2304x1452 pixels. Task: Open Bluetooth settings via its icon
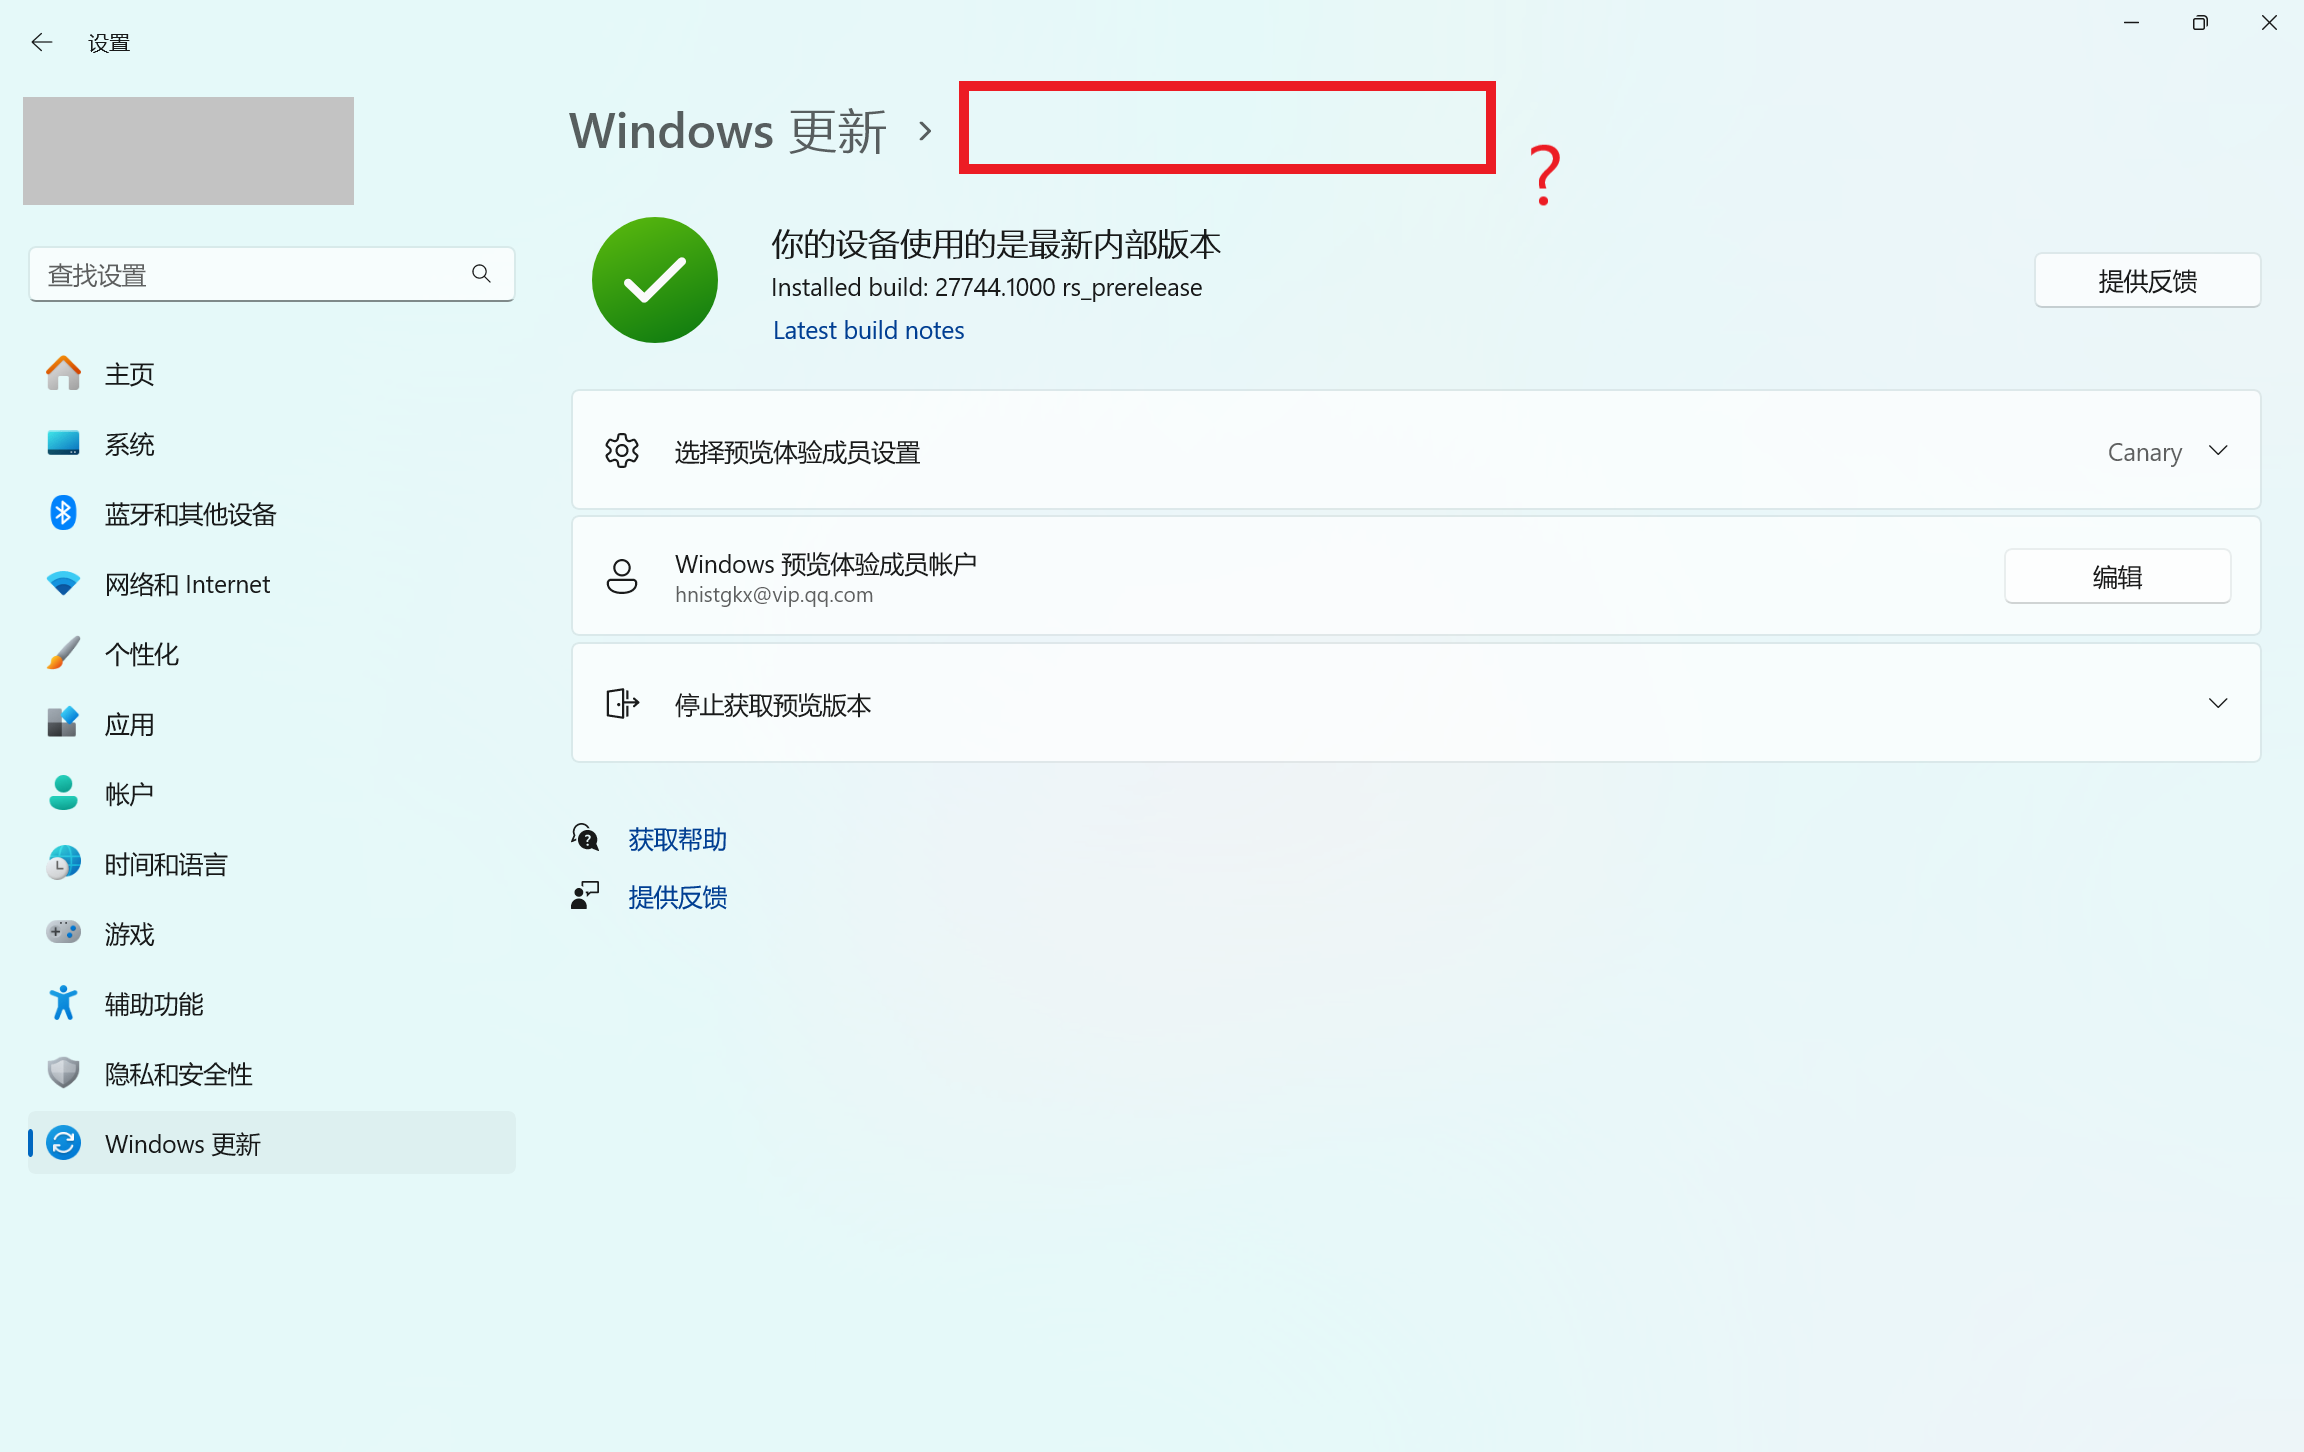click(63, 513)
